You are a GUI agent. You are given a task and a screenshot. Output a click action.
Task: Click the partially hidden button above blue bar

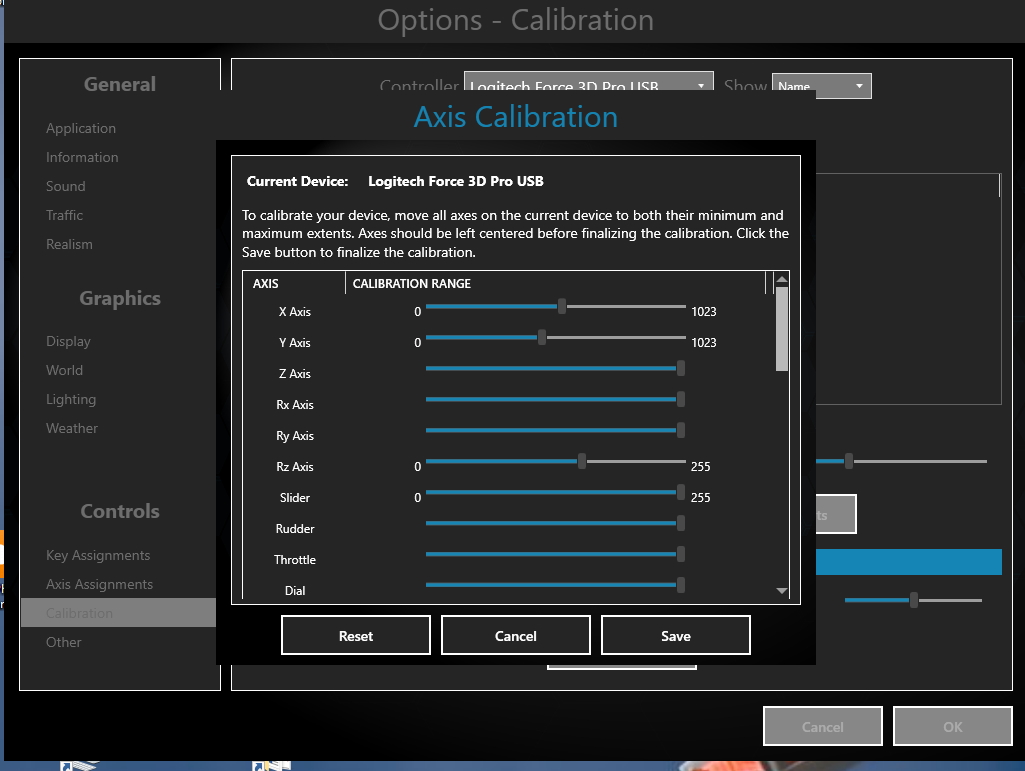tap(836, 514)
